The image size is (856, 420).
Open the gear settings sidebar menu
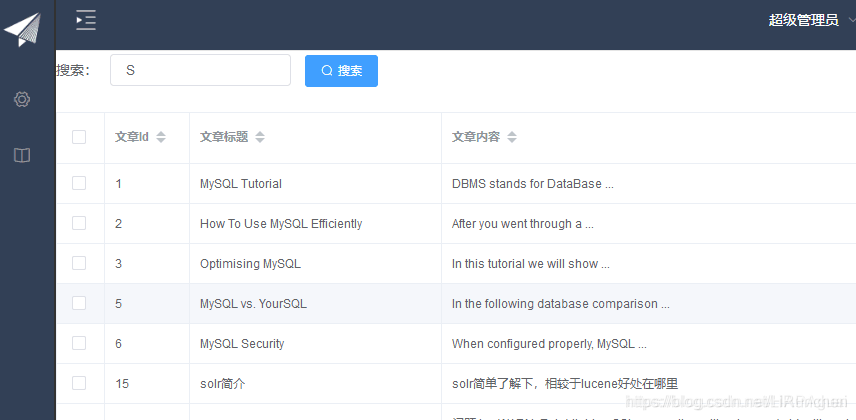tap(22, 99)
